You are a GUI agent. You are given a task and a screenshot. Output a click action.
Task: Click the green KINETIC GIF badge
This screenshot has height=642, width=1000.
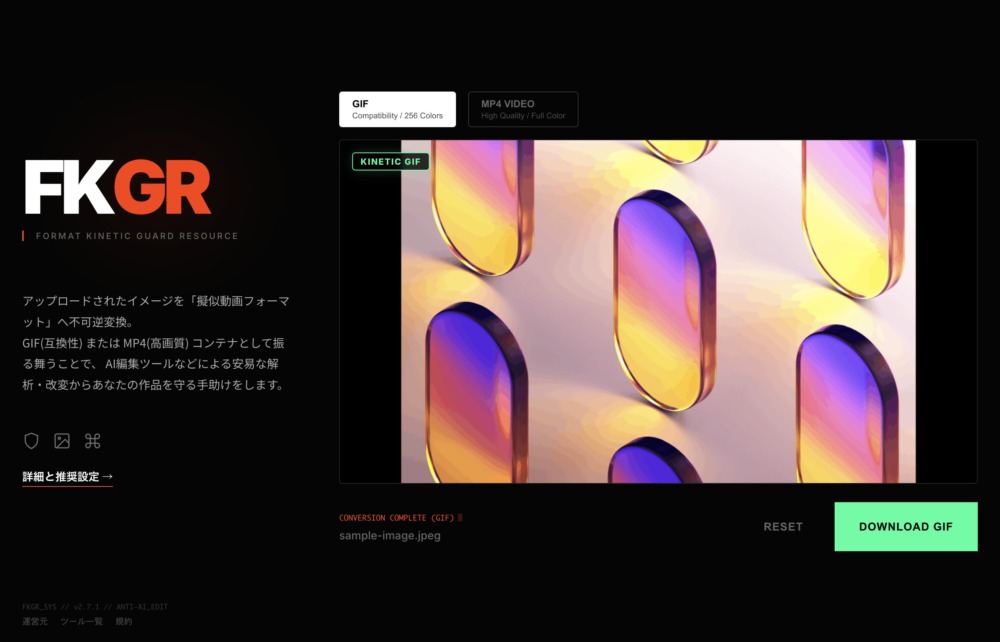(x=390, y=162)
